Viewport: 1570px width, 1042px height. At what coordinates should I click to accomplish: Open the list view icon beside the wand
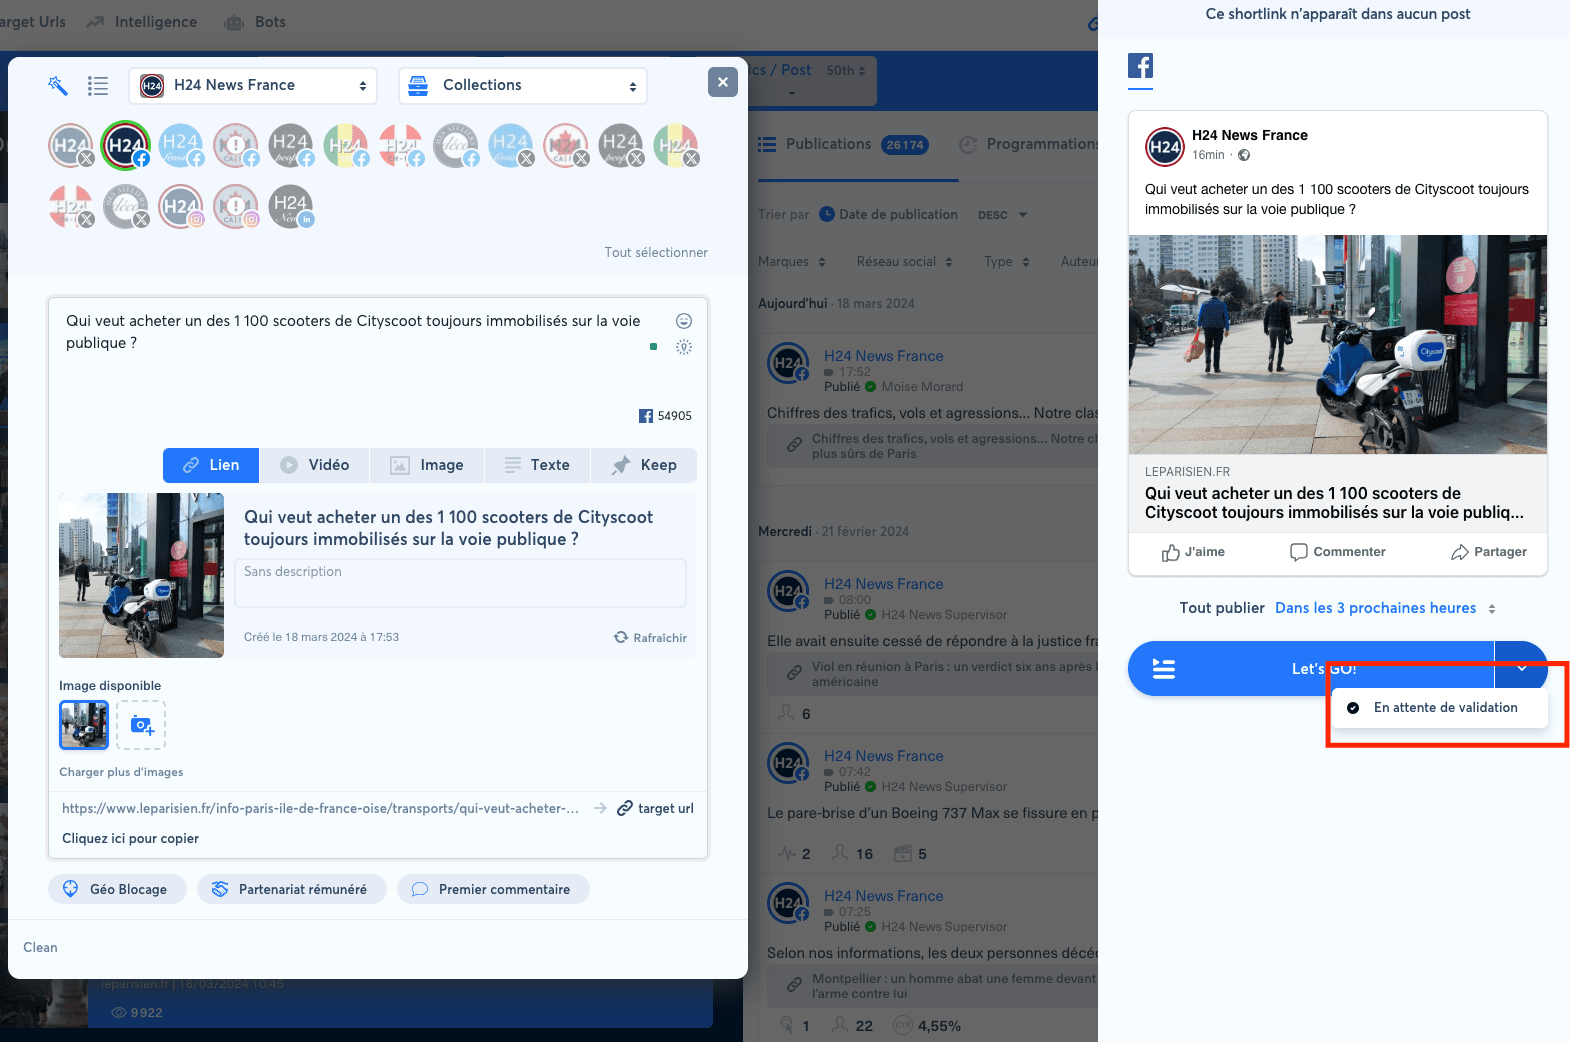98,86
